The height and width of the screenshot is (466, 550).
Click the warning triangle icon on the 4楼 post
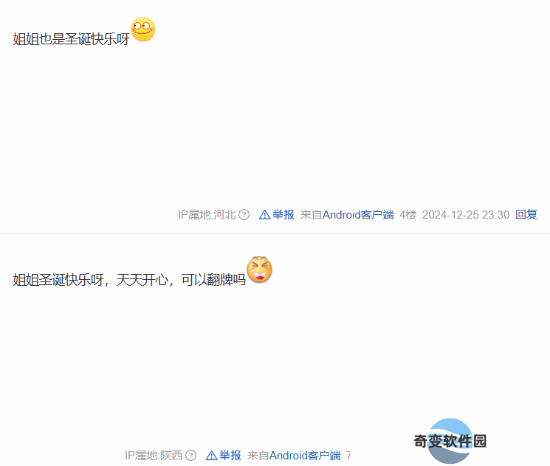click(264, 215)
